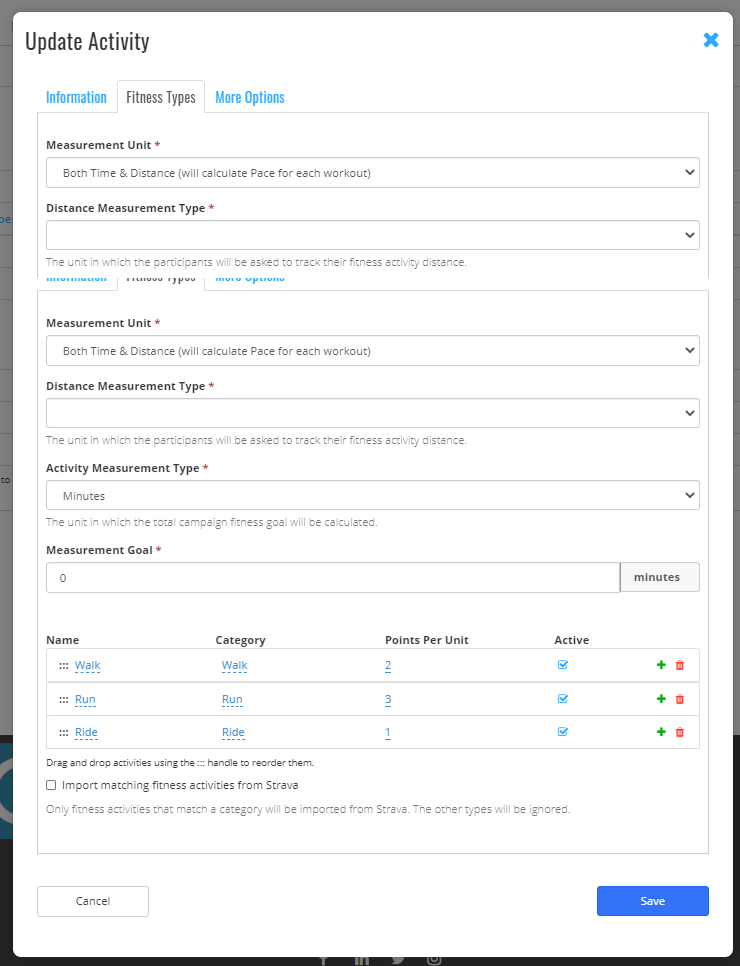Screen dimensions: 740x966
Task: Edit points per unit for Run
Action: 387,698
